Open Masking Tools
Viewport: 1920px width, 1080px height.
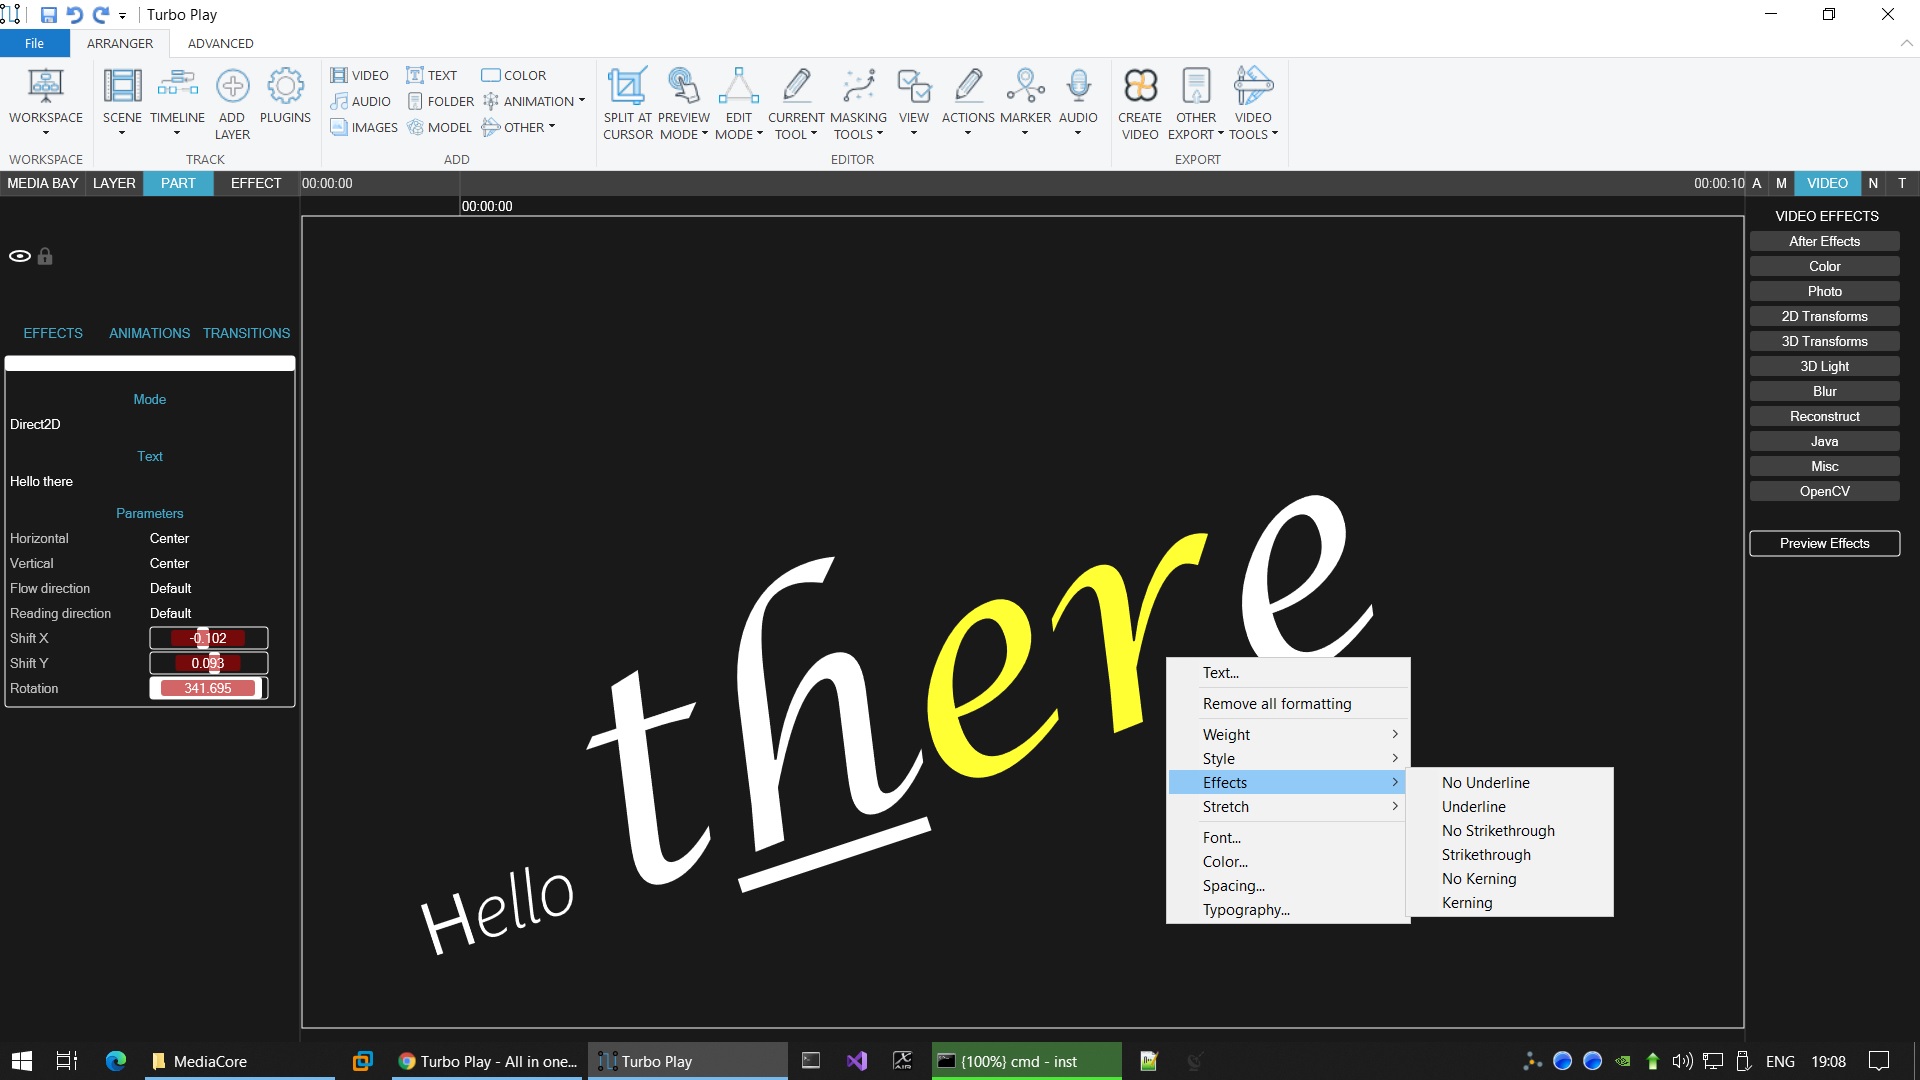858,101
